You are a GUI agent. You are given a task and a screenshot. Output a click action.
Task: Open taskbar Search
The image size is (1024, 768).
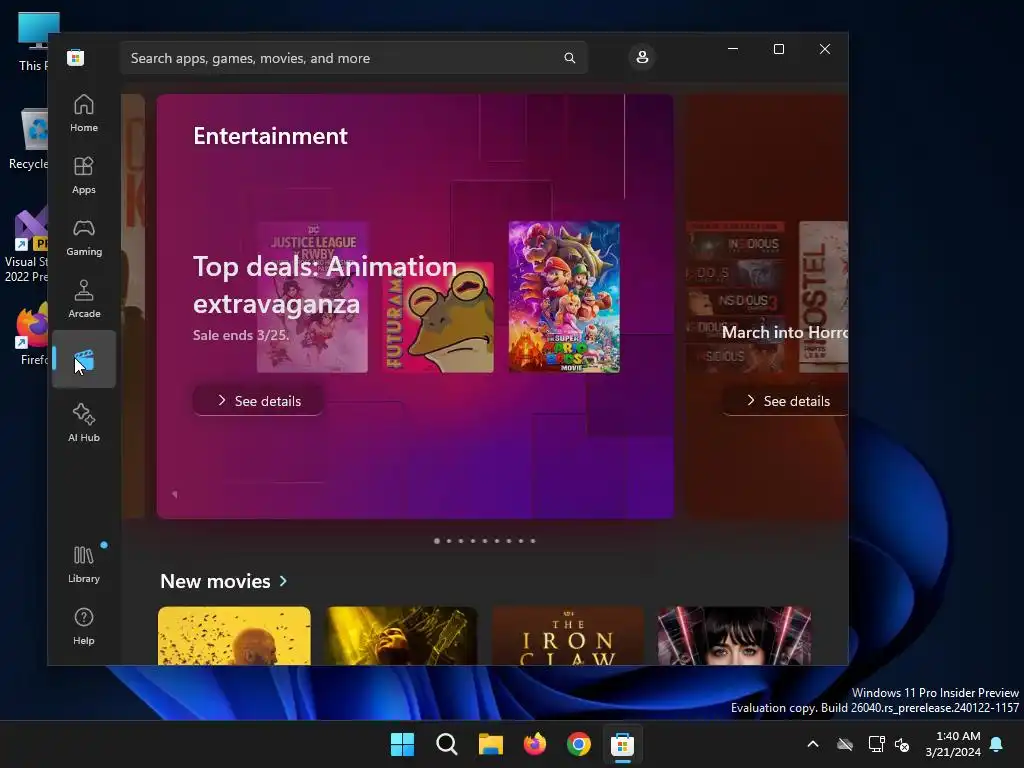(447, 744)
